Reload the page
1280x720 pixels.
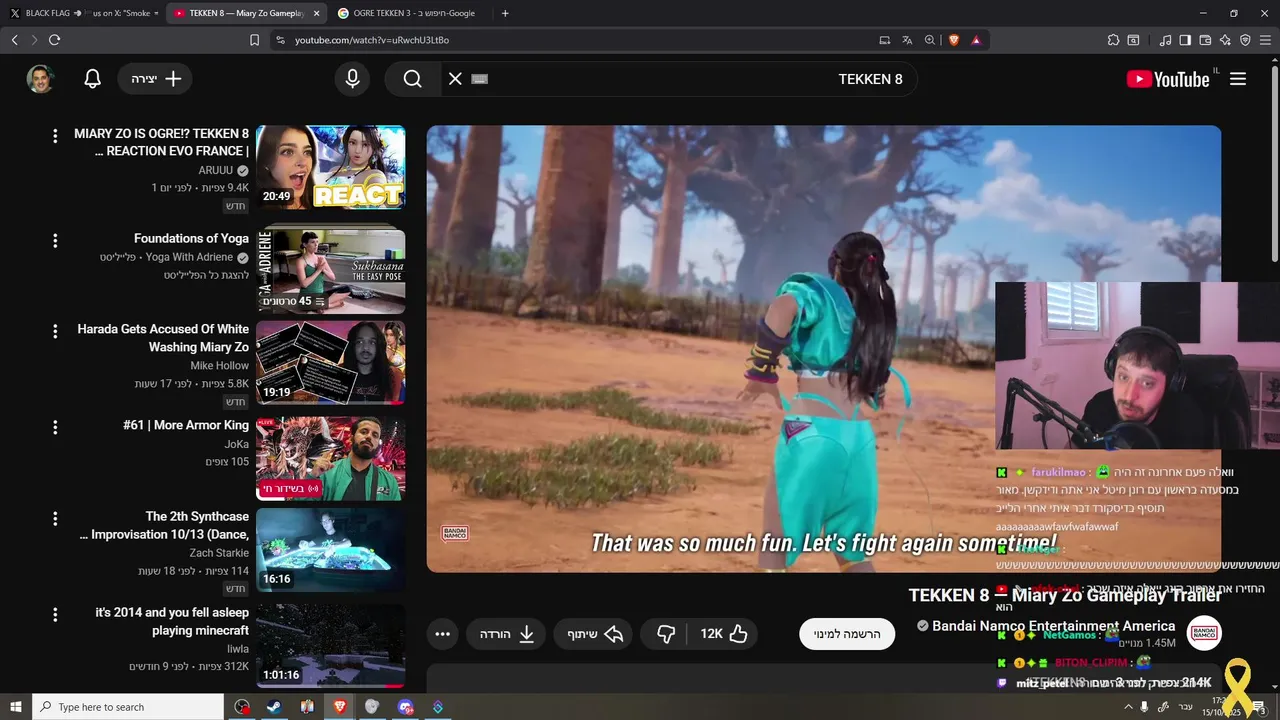(x=54, y=40)
